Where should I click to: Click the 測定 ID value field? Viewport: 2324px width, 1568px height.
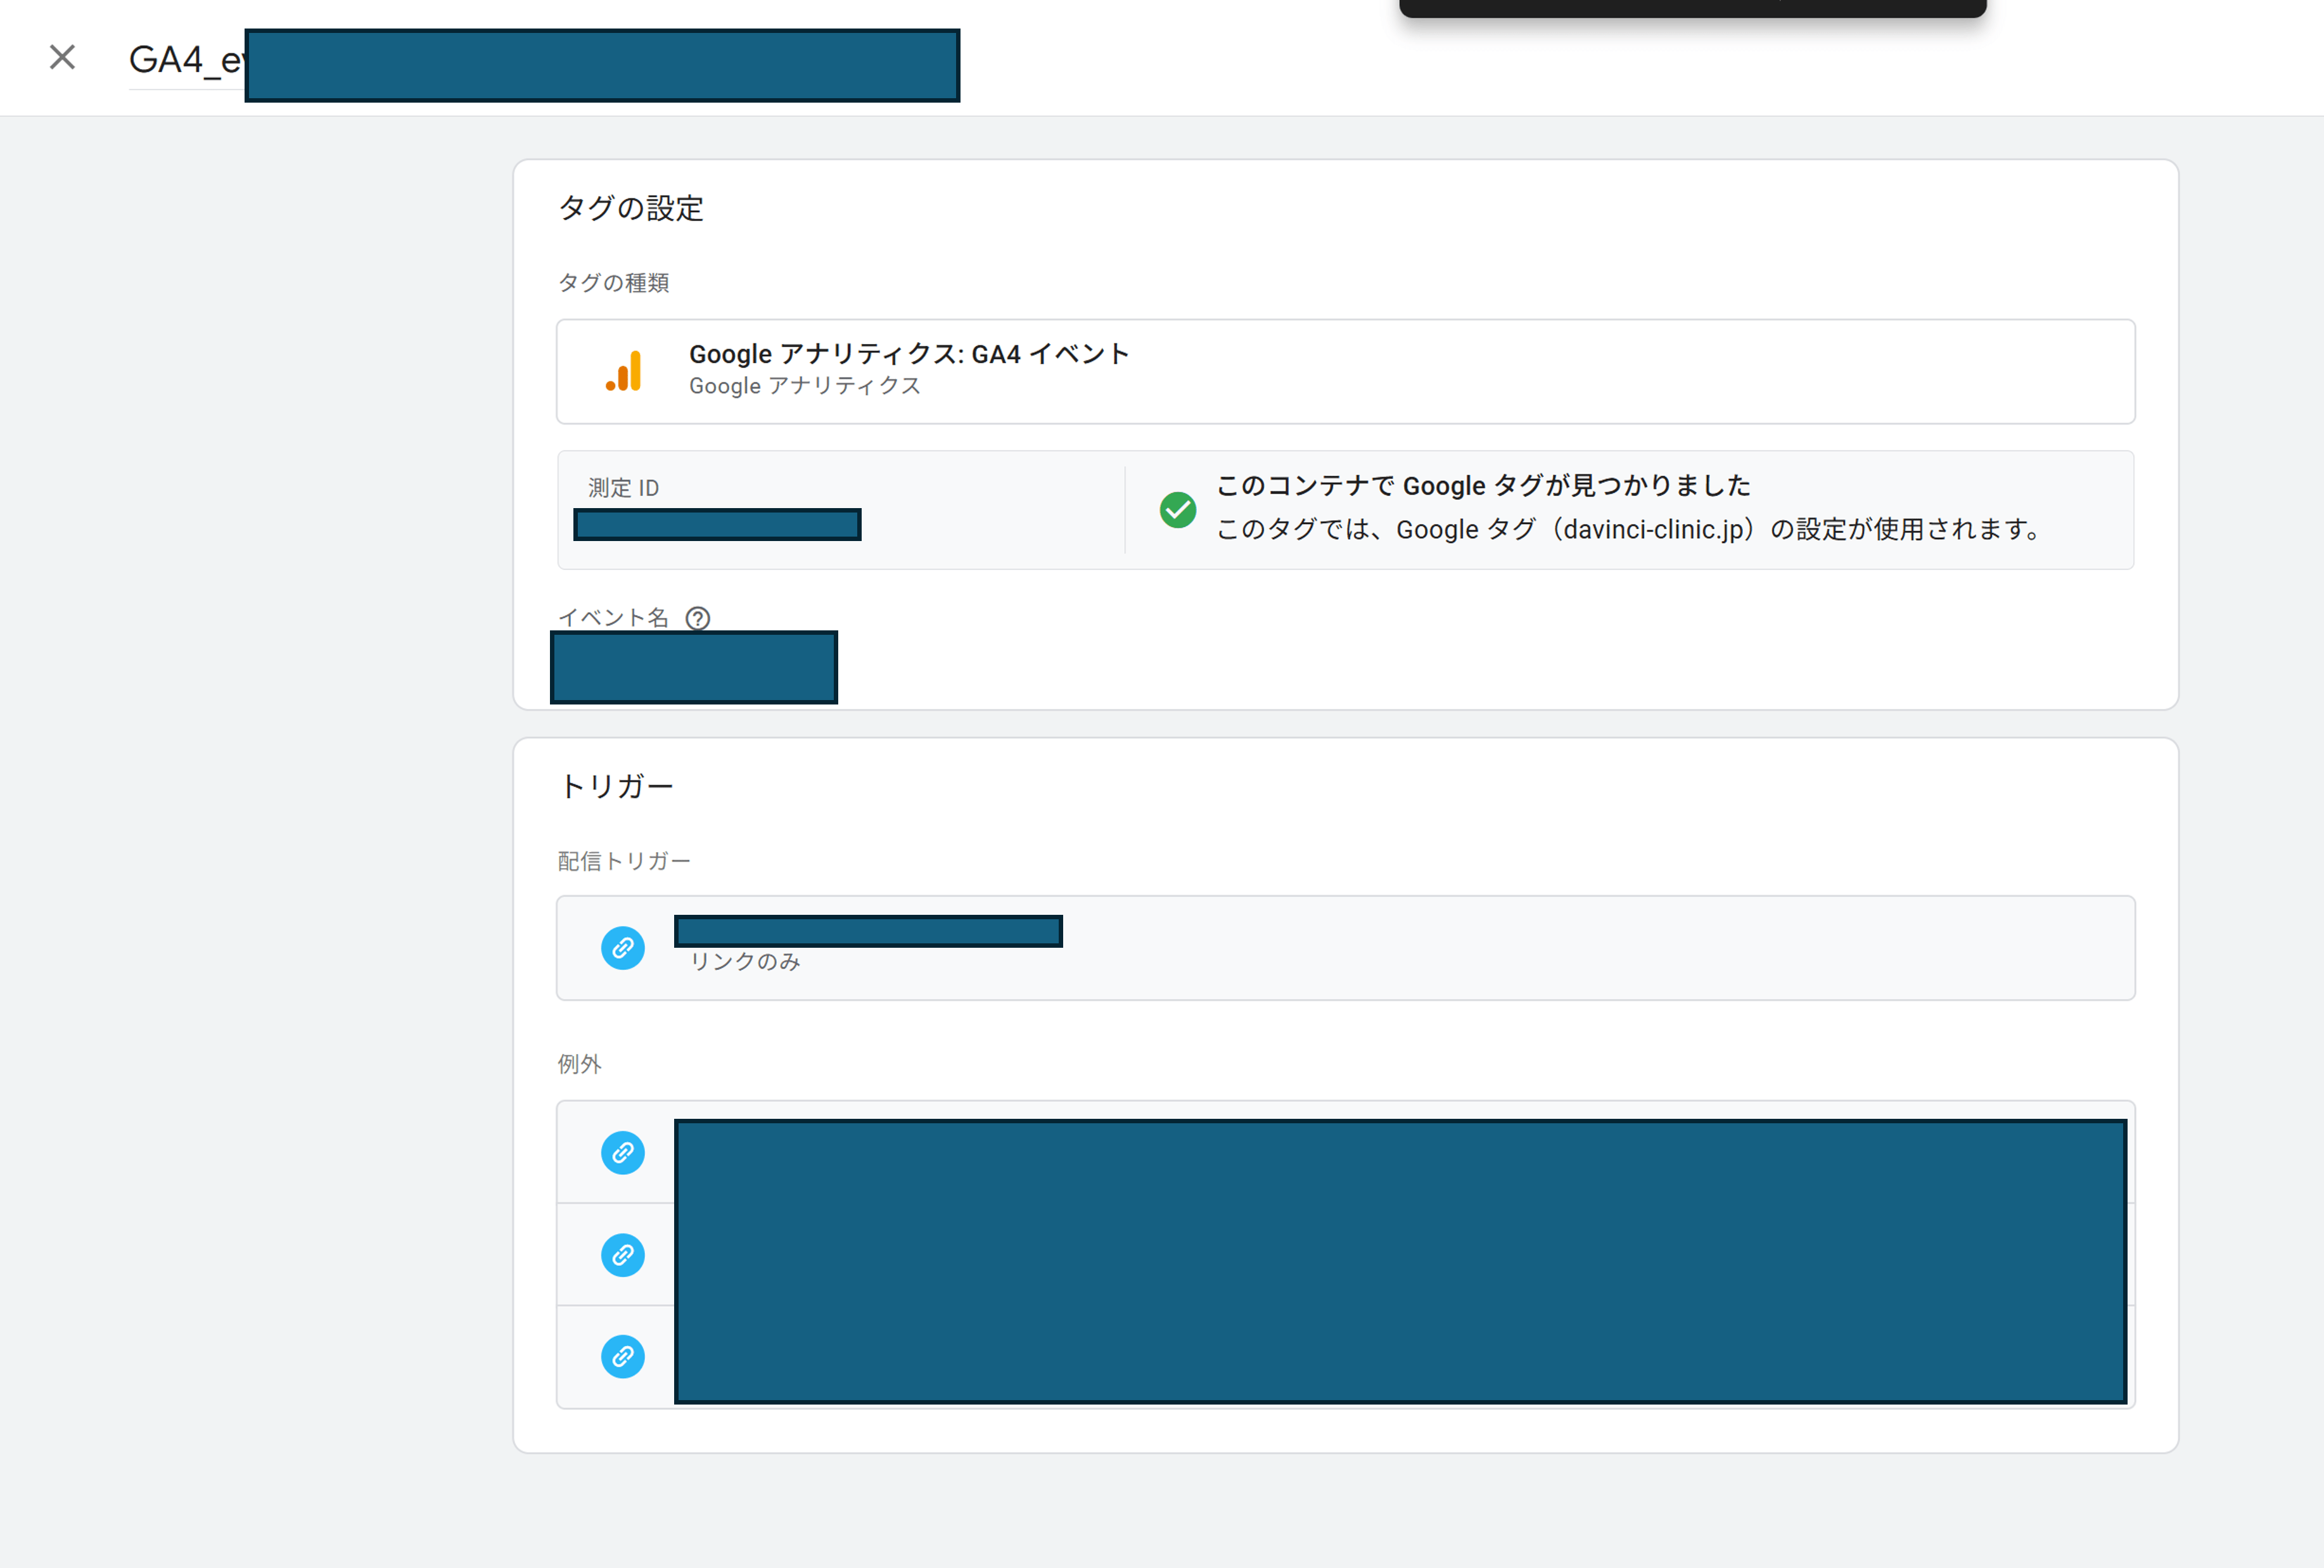[717, 525]
